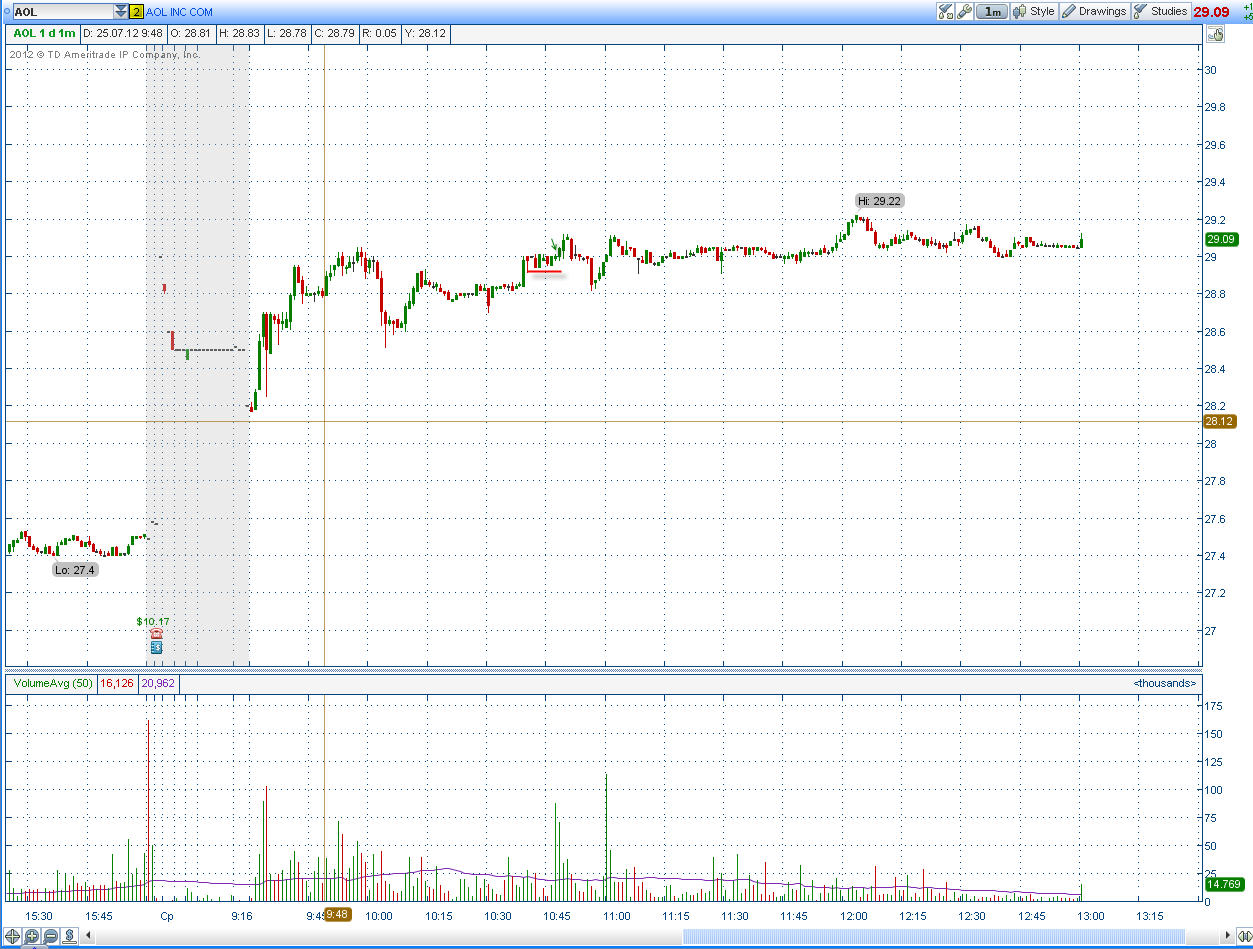Open the Studies menu

(x=1160, y=12)
